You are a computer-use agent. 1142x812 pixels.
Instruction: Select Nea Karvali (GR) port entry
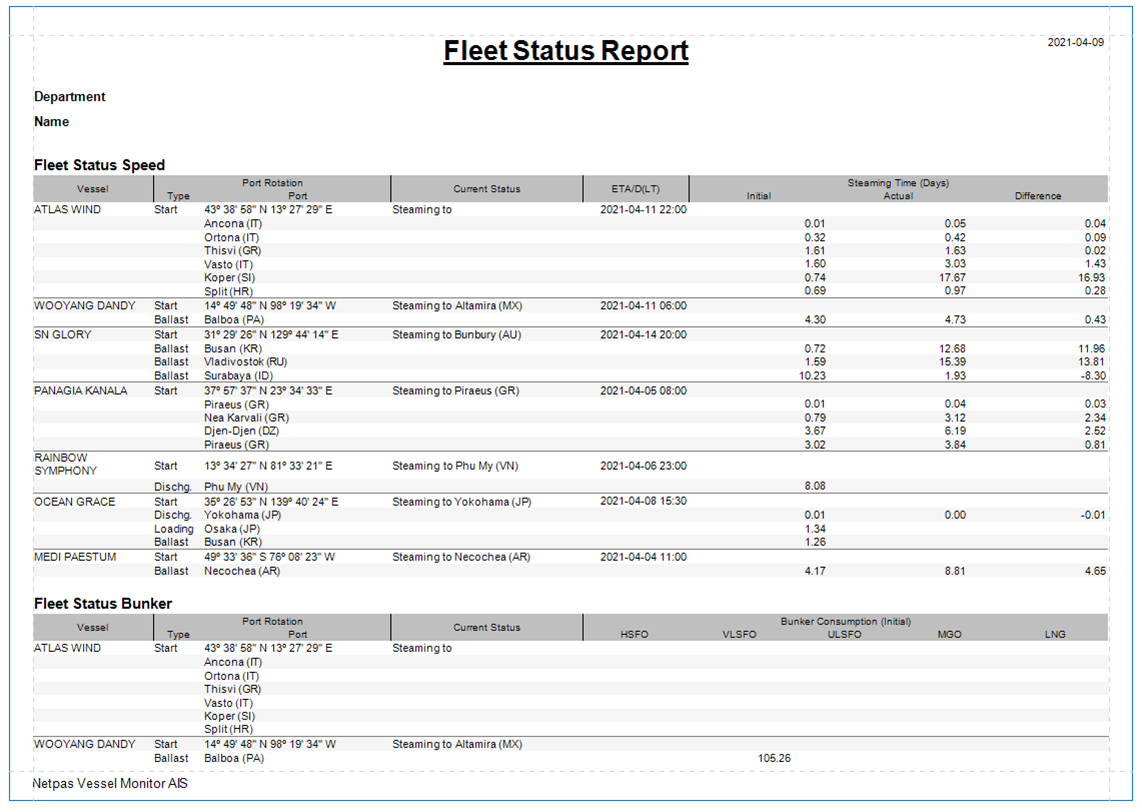pyautogui.click(x=246, y=418)
